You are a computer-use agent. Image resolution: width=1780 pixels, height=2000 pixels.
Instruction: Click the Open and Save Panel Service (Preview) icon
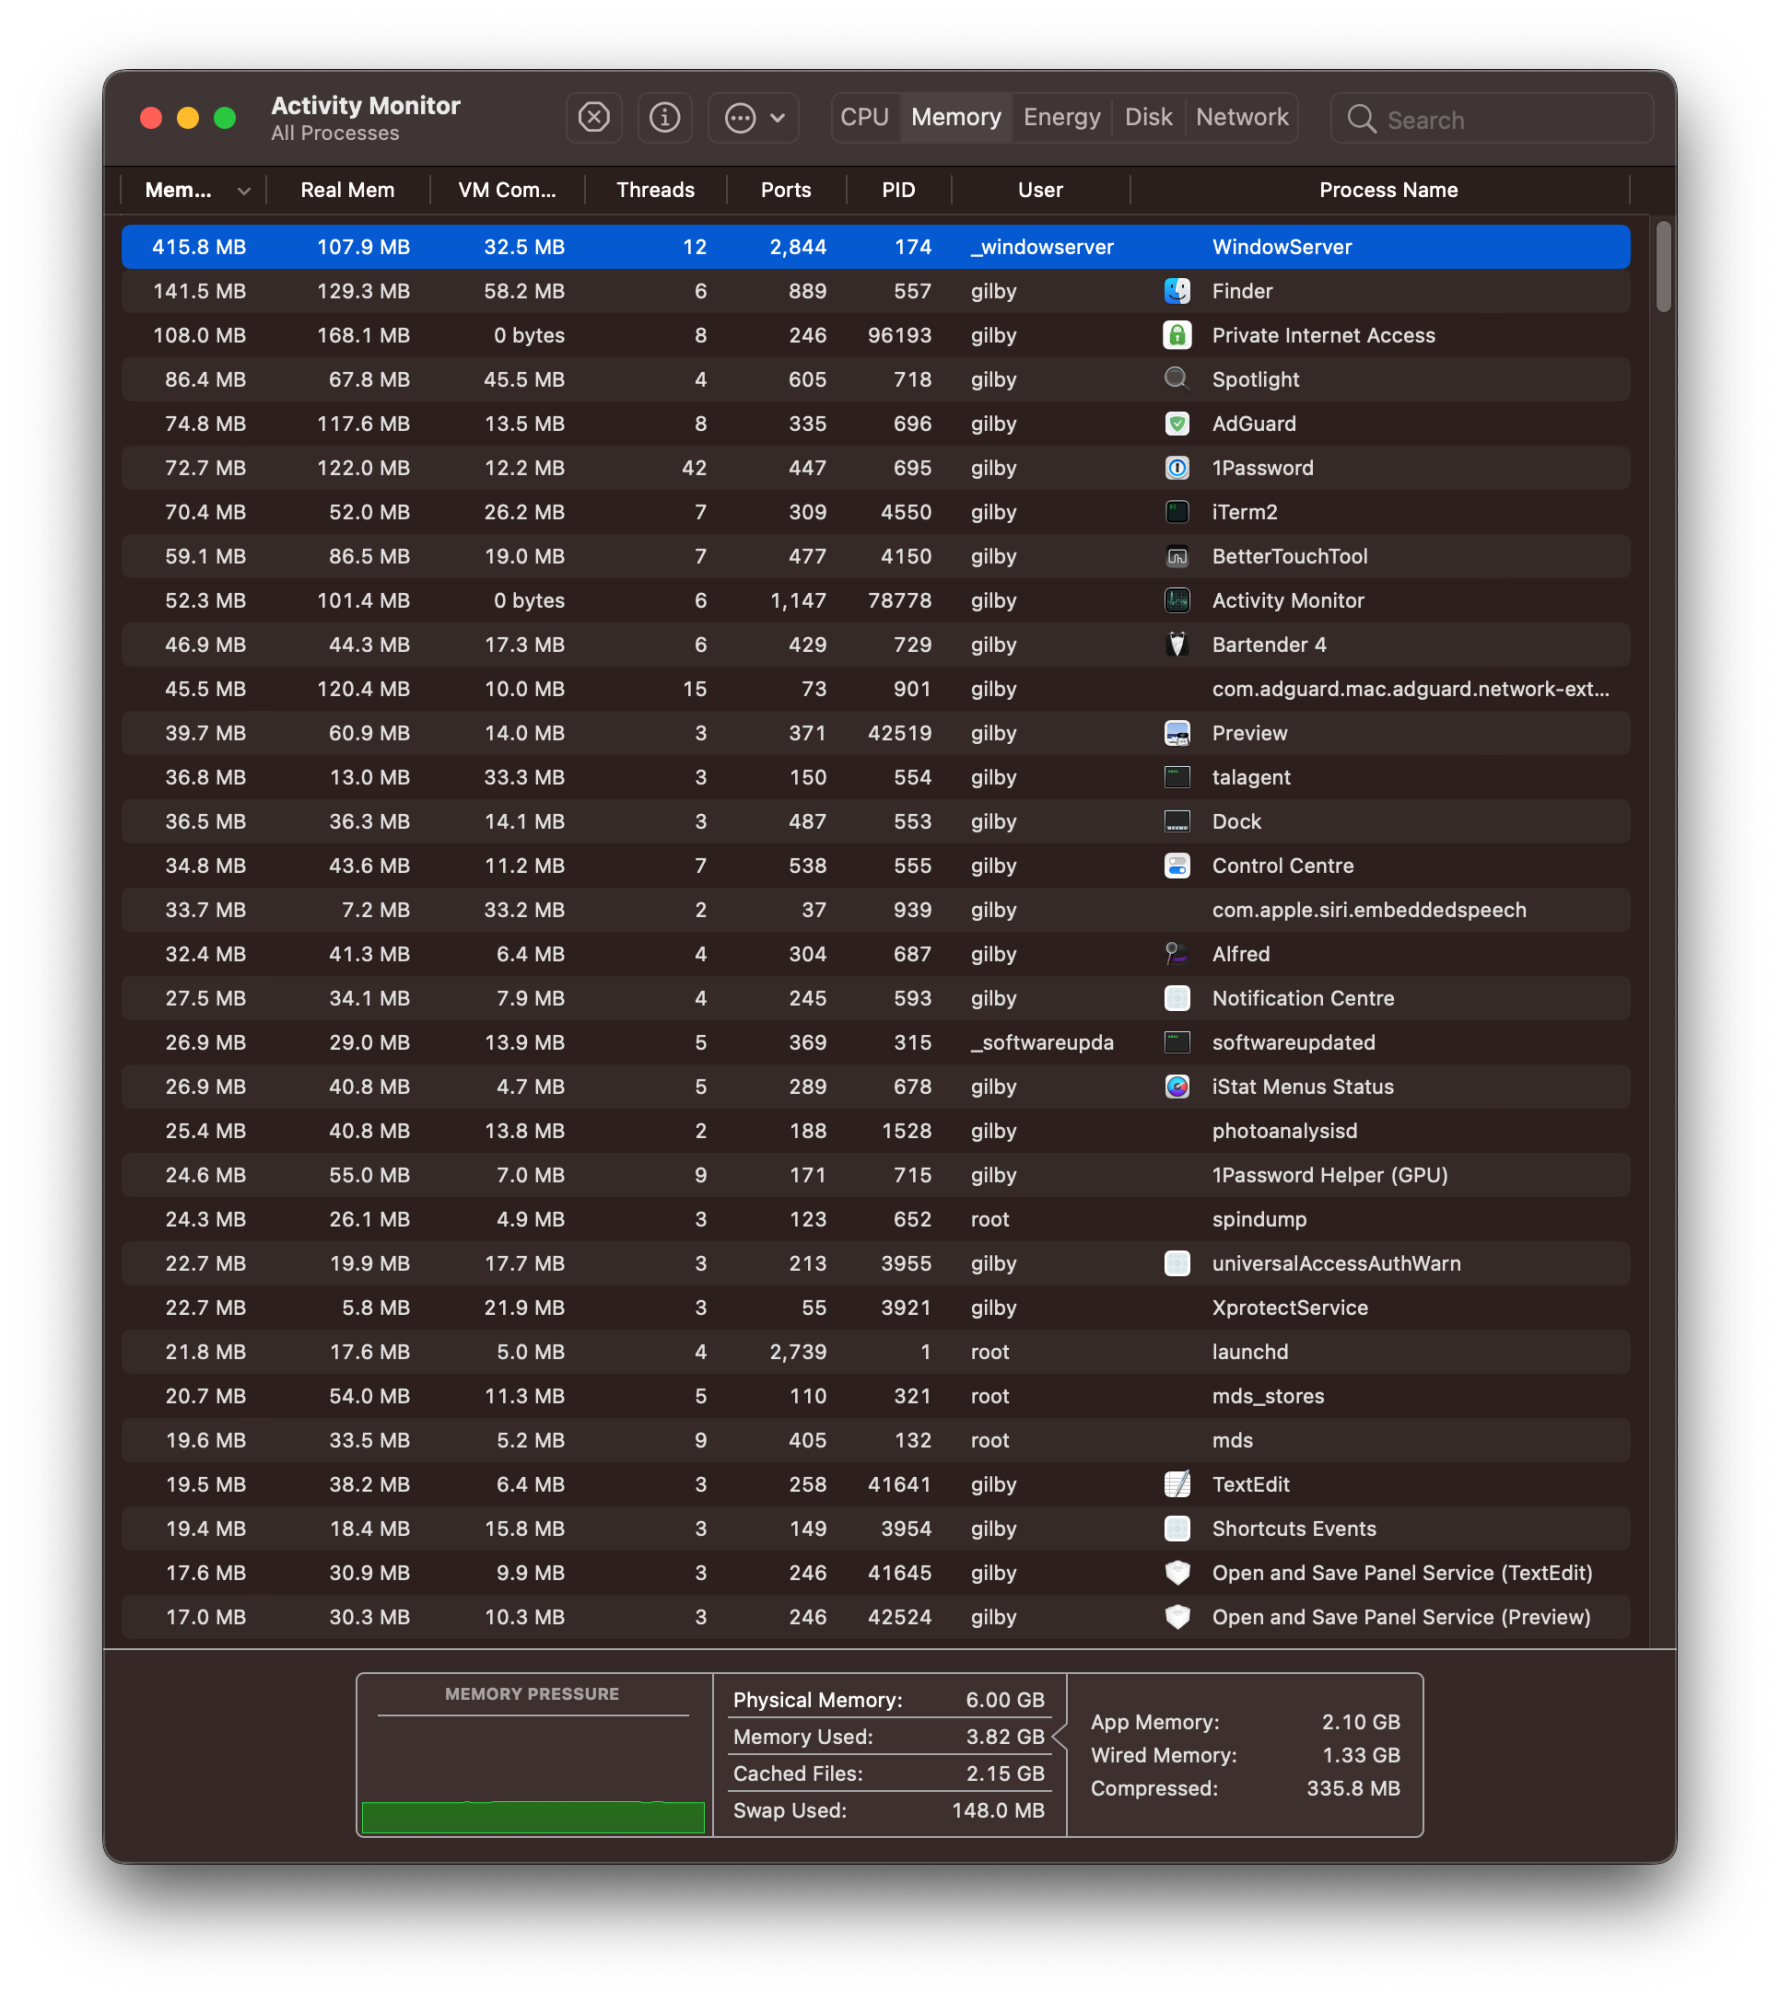[1177, 1617]
